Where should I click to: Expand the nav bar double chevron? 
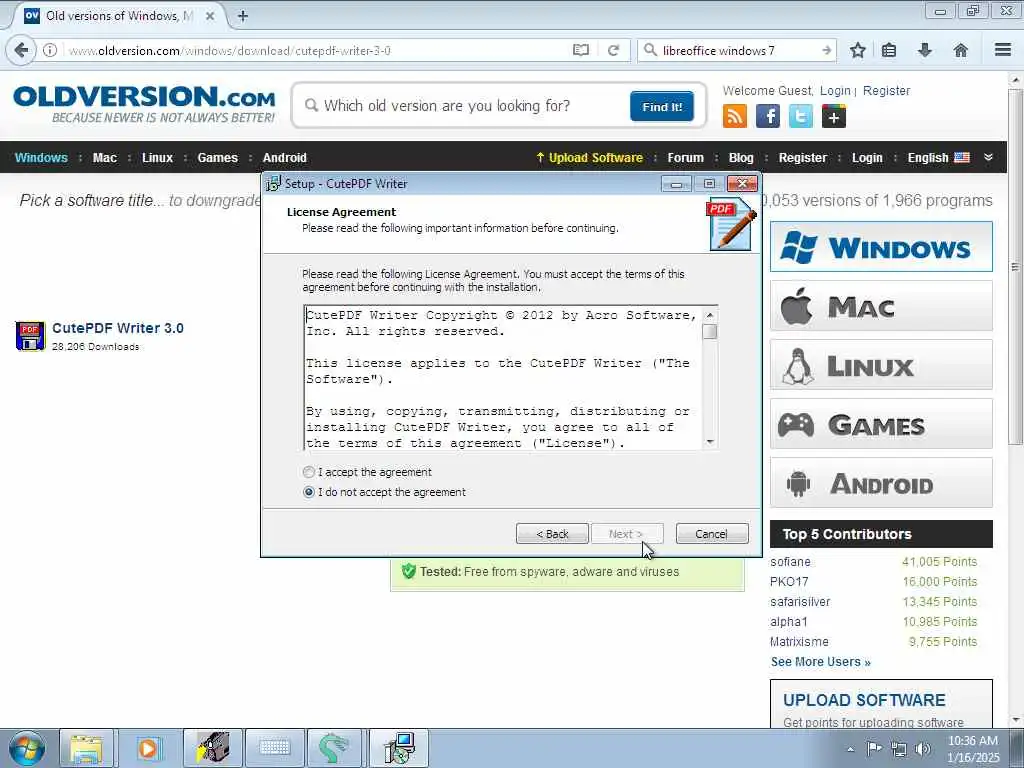pos(988,157)
